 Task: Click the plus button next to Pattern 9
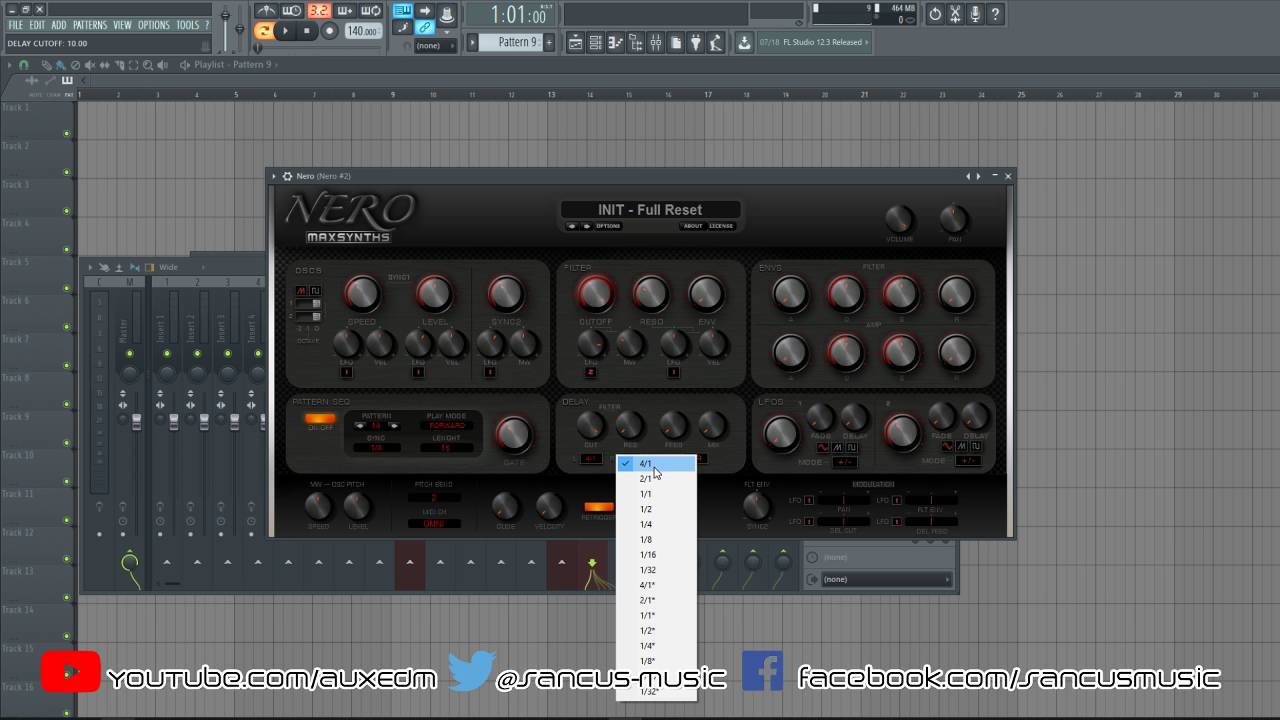549,42
